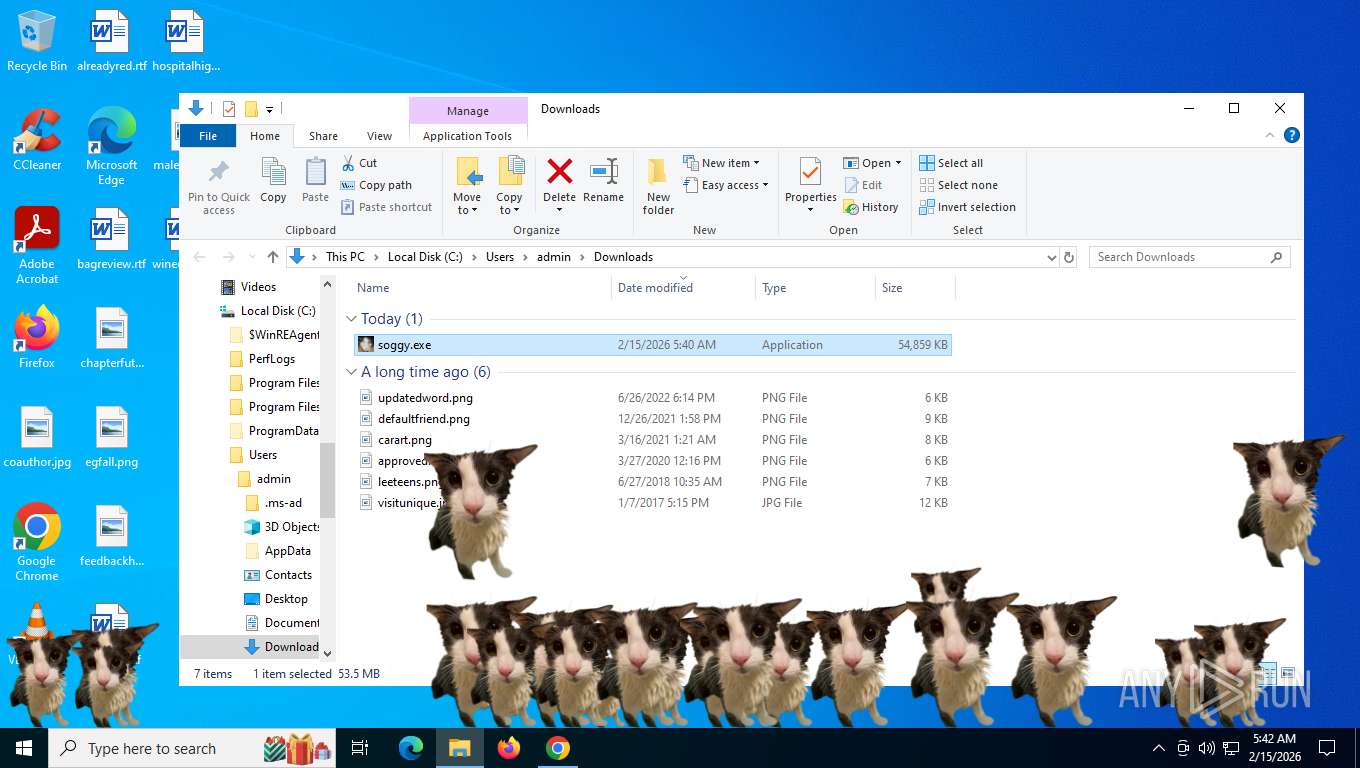Select PerfLogs folder in the tree
The image size is (1360, 768).
coord(272,359)
